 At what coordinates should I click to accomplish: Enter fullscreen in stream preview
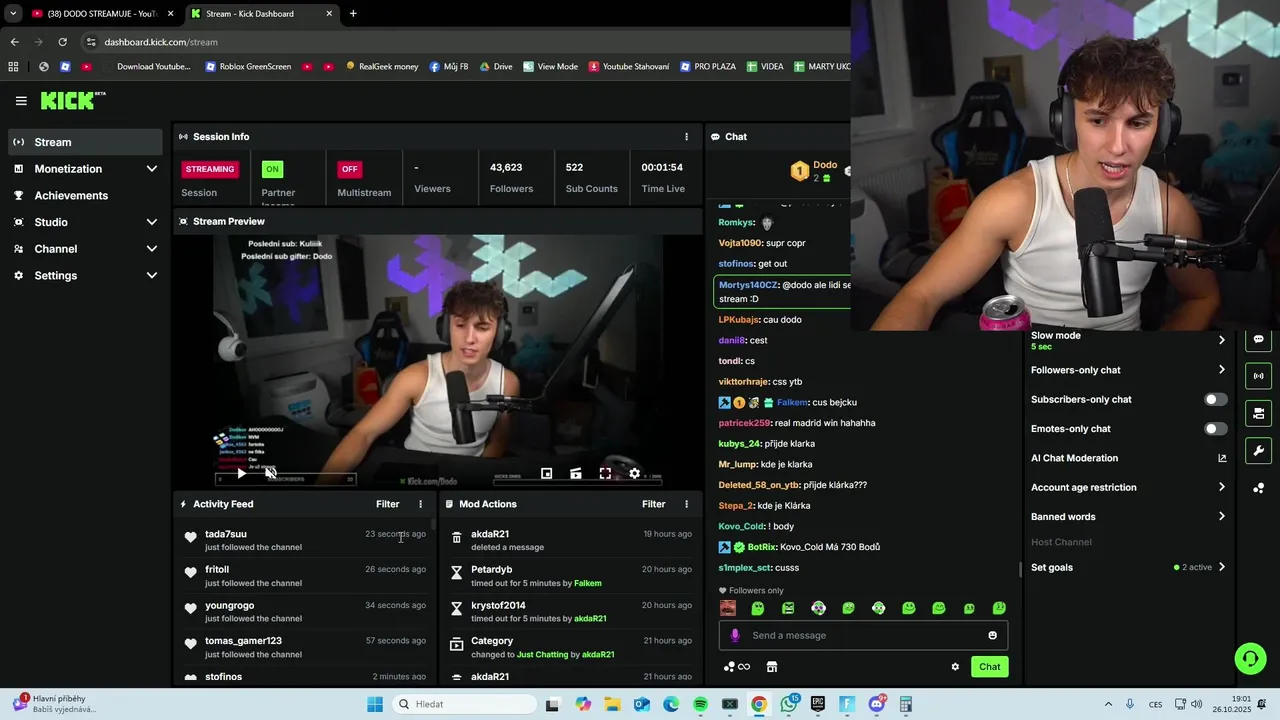click(x=605, y=474)
